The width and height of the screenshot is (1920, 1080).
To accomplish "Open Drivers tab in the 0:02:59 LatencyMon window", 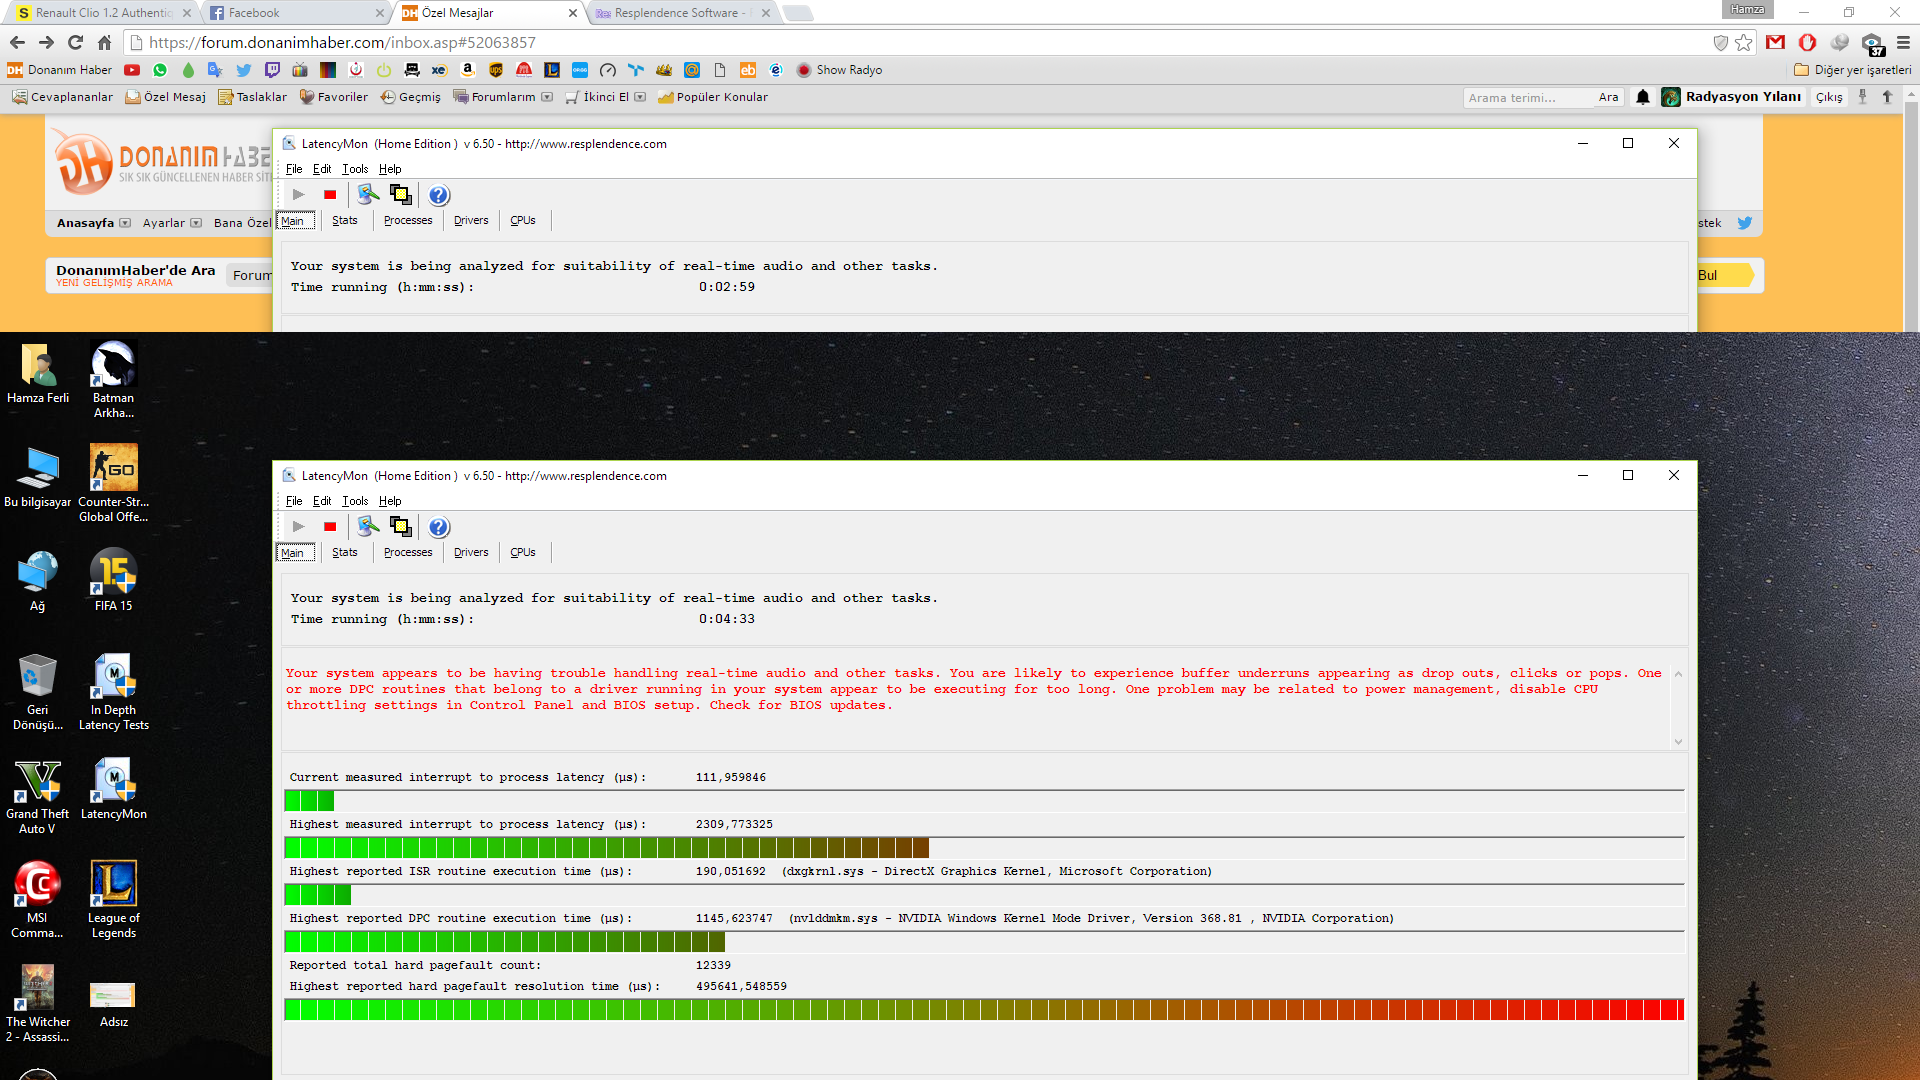I will 471,220.
